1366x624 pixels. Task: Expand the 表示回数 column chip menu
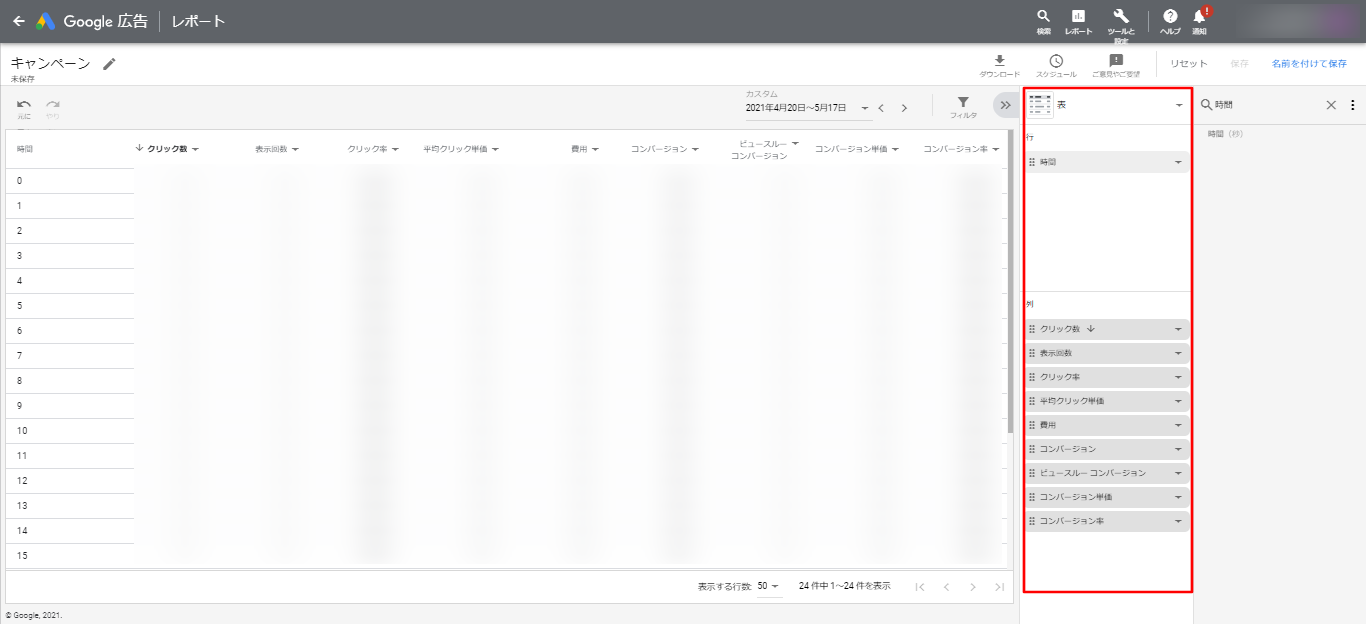1178,353
